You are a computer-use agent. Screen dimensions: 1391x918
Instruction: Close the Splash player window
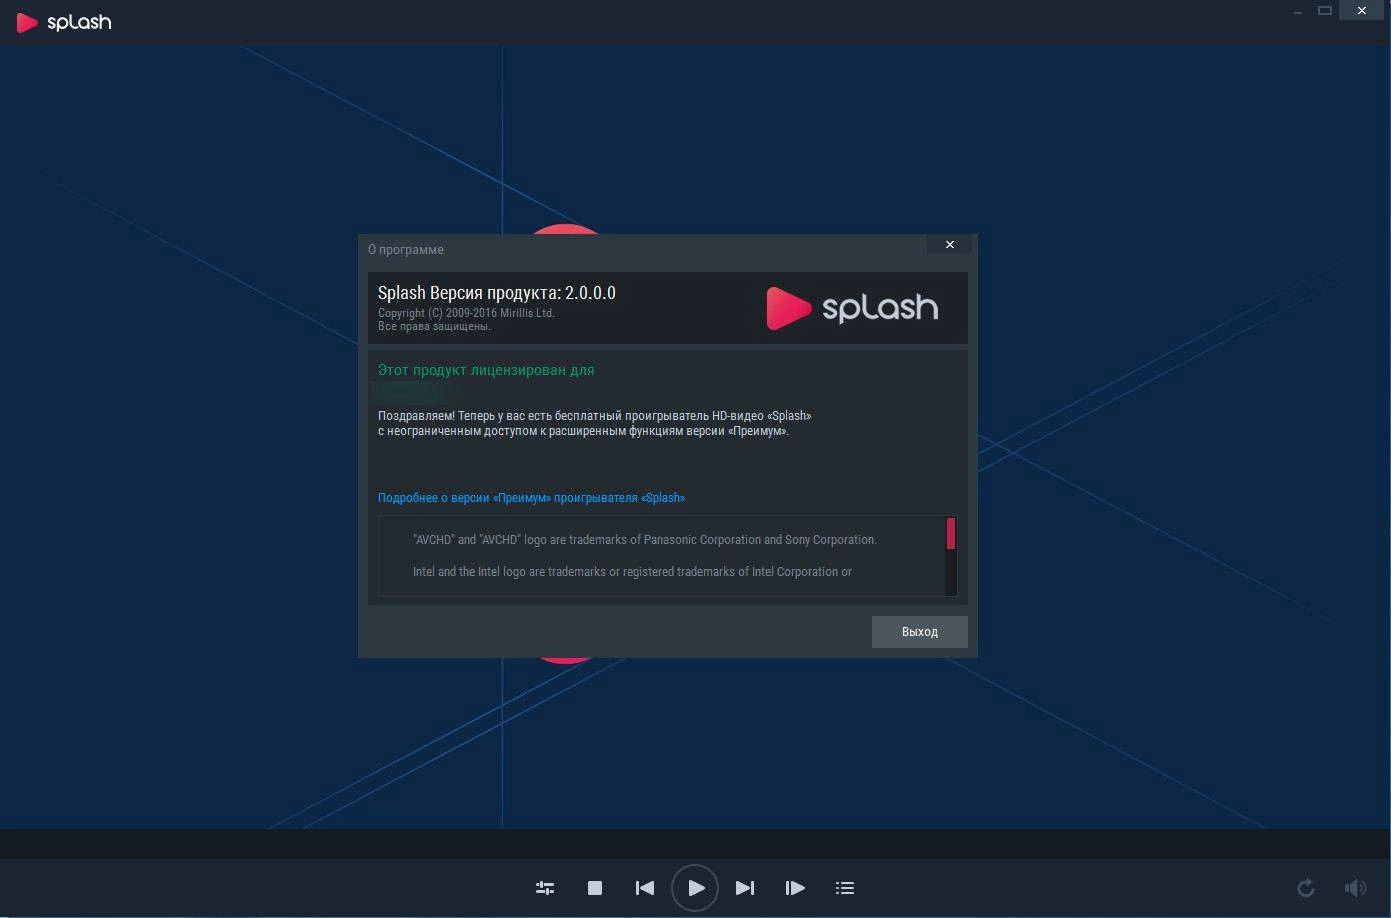[x=1362, y=11]
